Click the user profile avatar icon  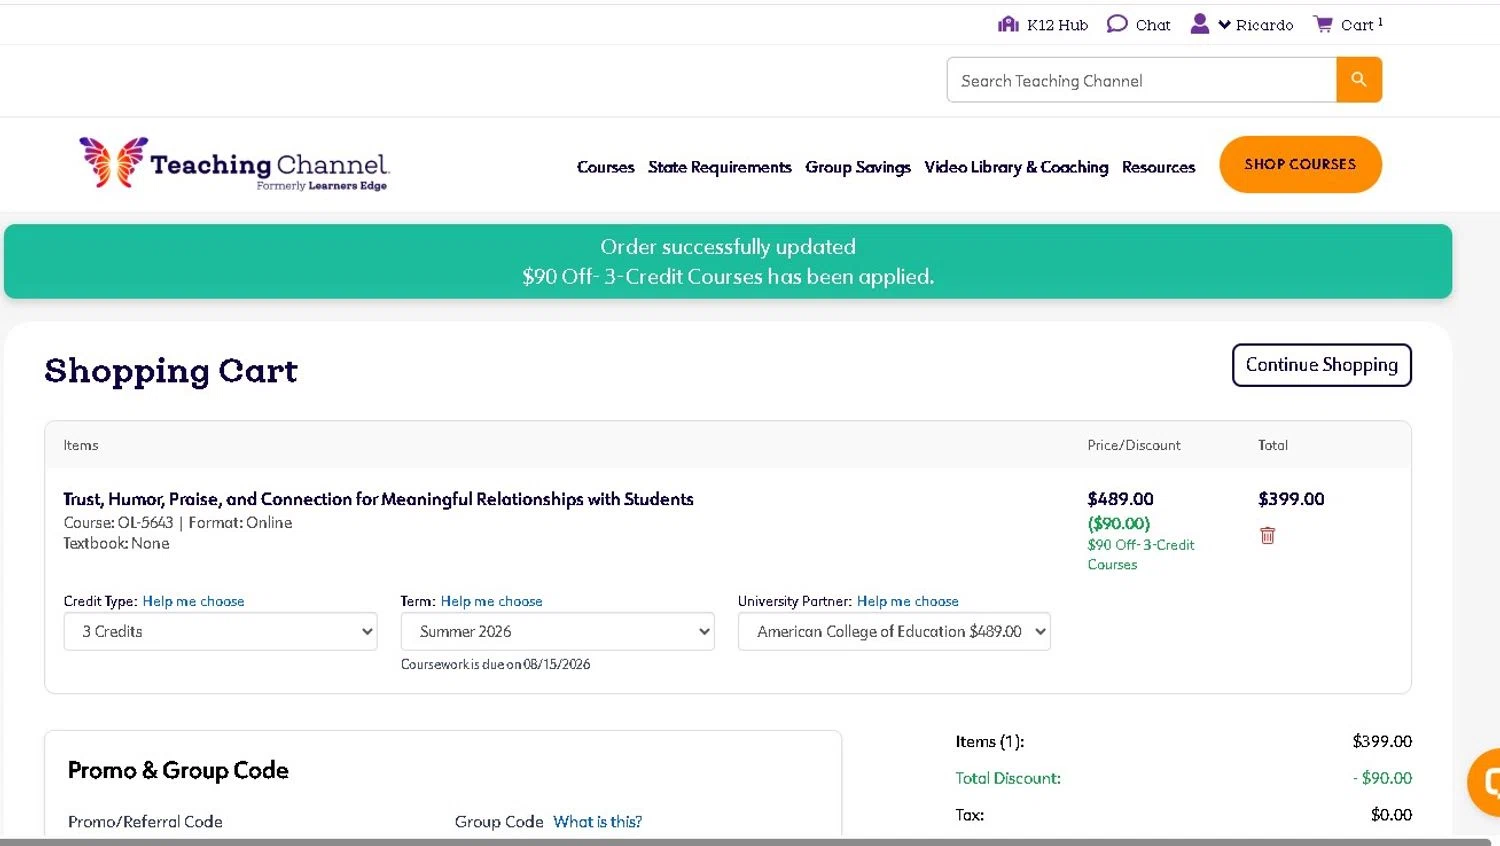point(1200,24)
